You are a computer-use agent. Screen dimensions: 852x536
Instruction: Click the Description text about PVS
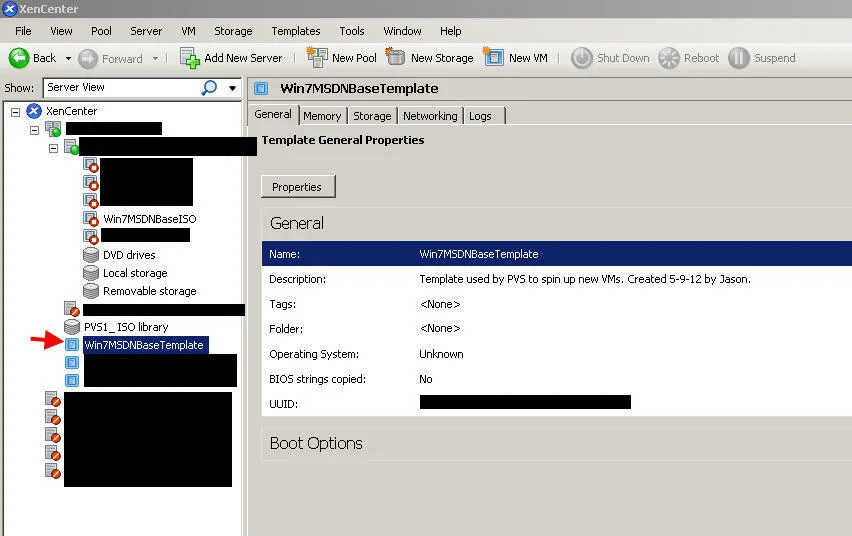point(585,279)
